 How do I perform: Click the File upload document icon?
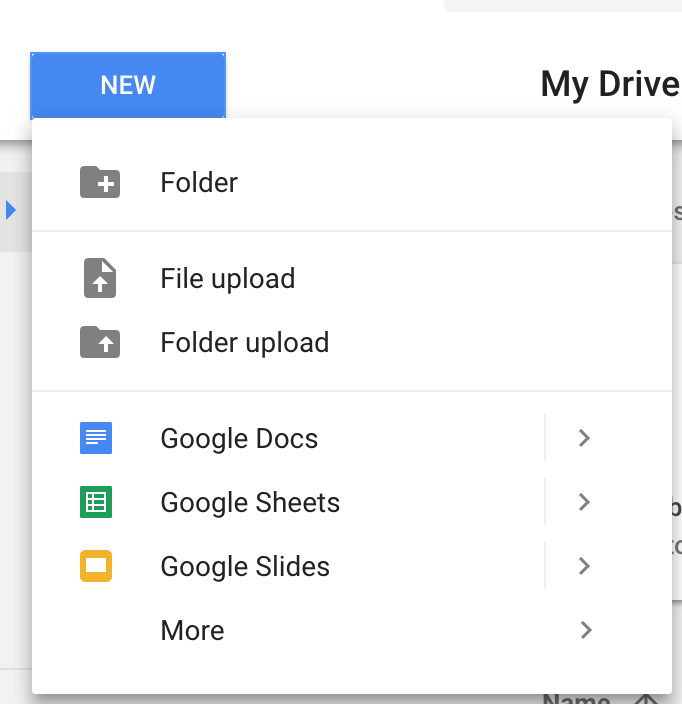coord(100,278)
